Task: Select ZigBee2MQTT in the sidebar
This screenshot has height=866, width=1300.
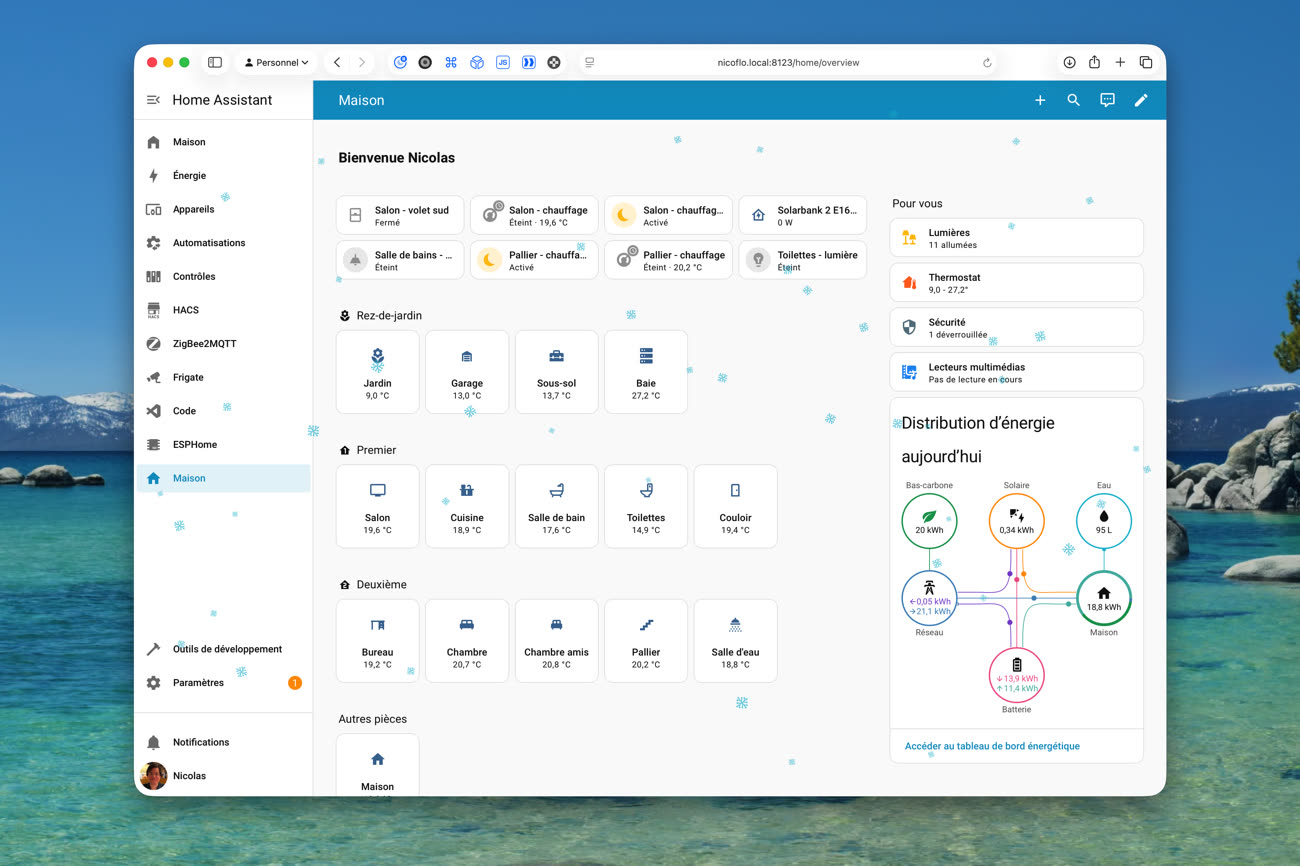Action: point(204,343)
